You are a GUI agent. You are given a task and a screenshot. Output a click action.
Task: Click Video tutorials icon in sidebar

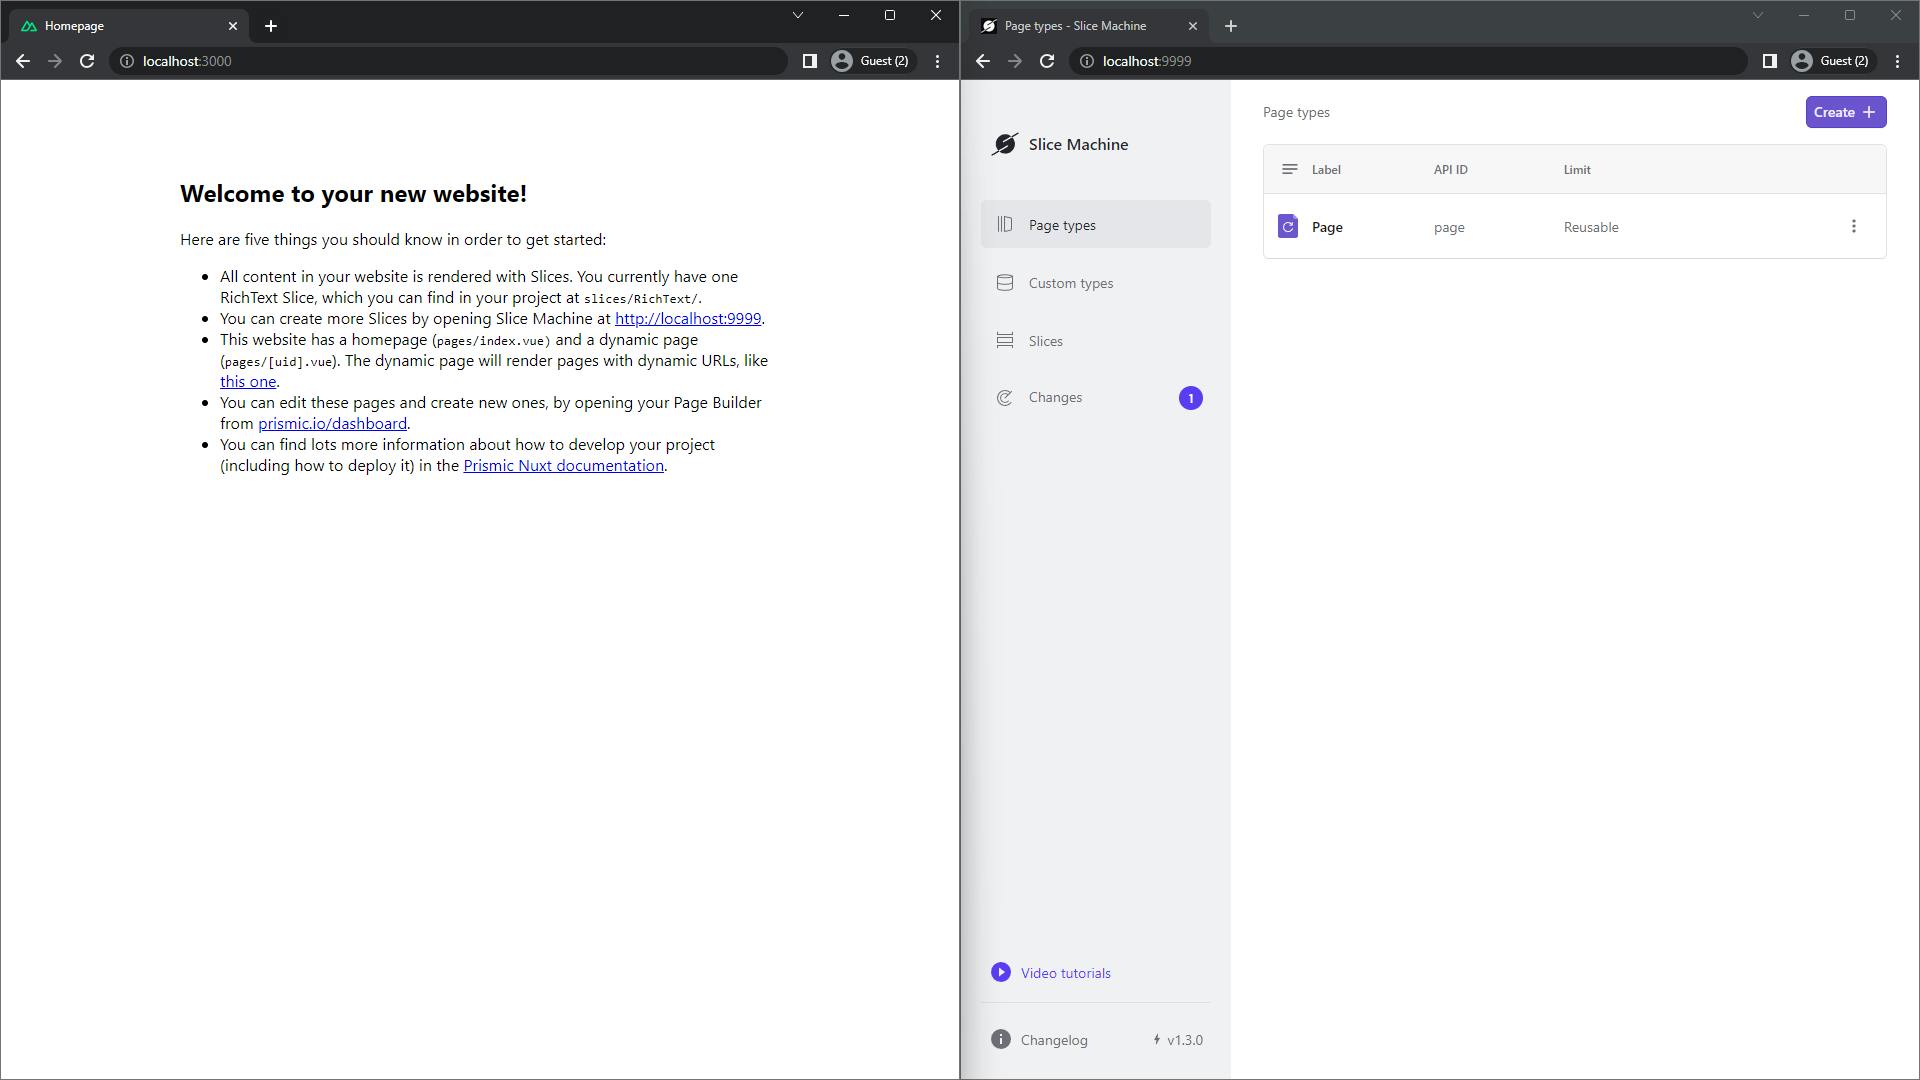click(x=1002, y=972)
